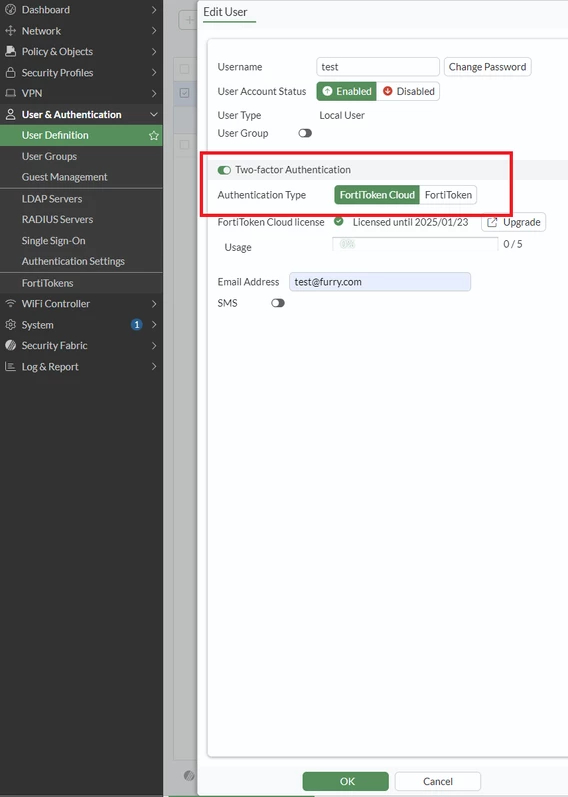Click the create new plus button behind dialog
568x797 pixels.
tap(189, 20)
